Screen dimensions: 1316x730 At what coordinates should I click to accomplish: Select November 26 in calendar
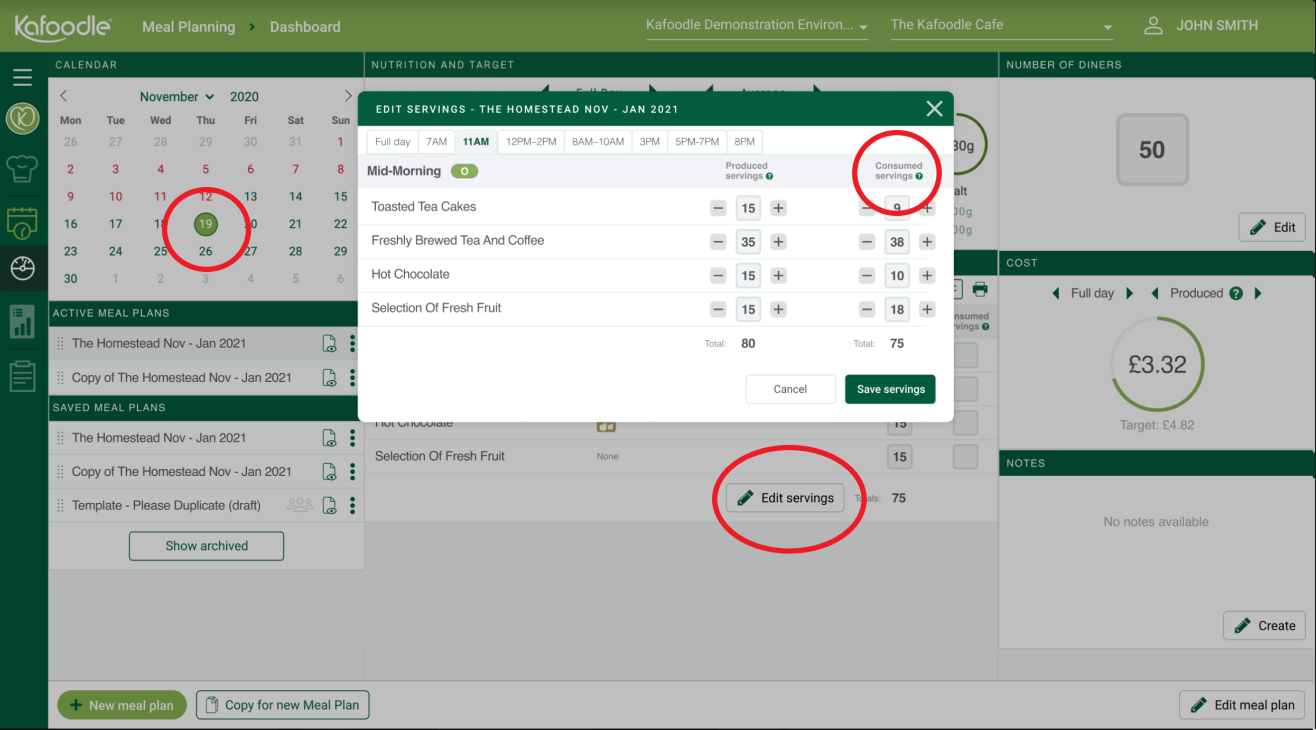pos(206,251)
